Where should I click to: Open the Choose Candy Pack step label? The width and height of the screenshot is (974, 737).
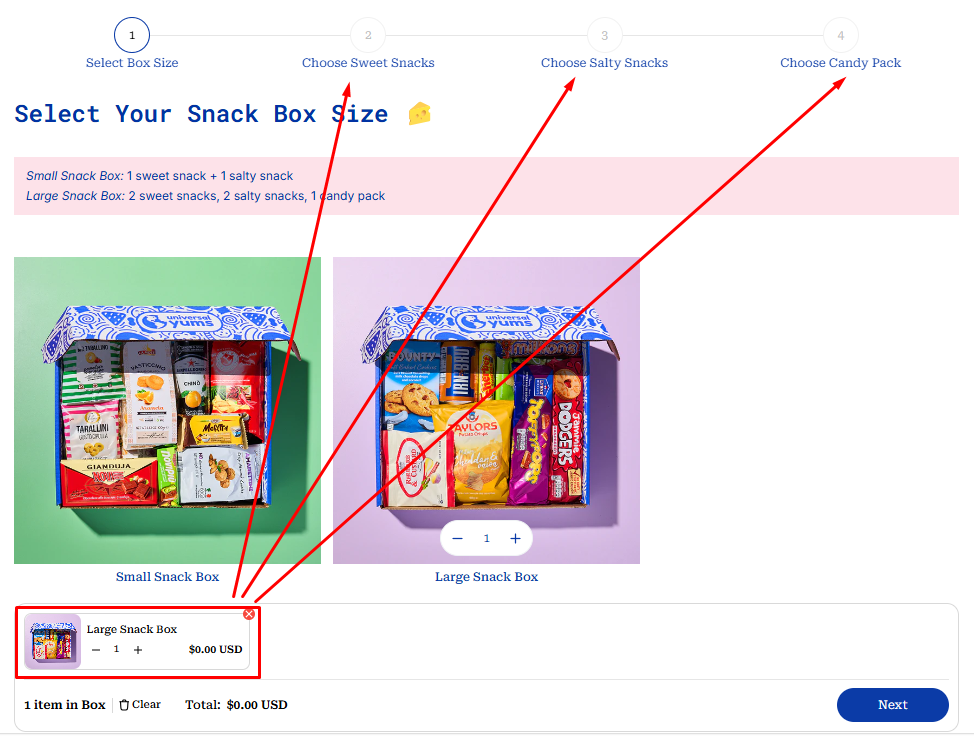click(840, 63)
